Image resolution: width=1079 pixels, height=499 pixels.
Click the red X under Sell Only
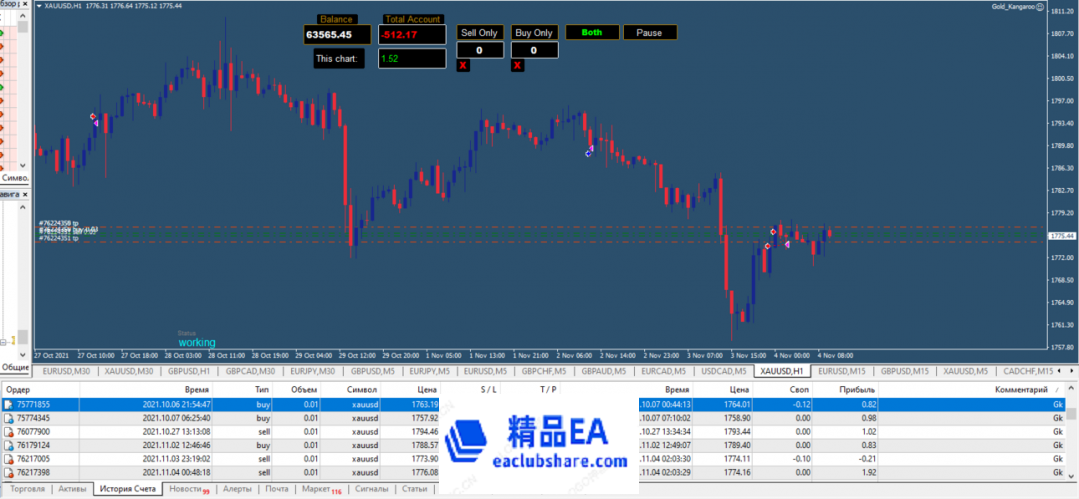462,66
